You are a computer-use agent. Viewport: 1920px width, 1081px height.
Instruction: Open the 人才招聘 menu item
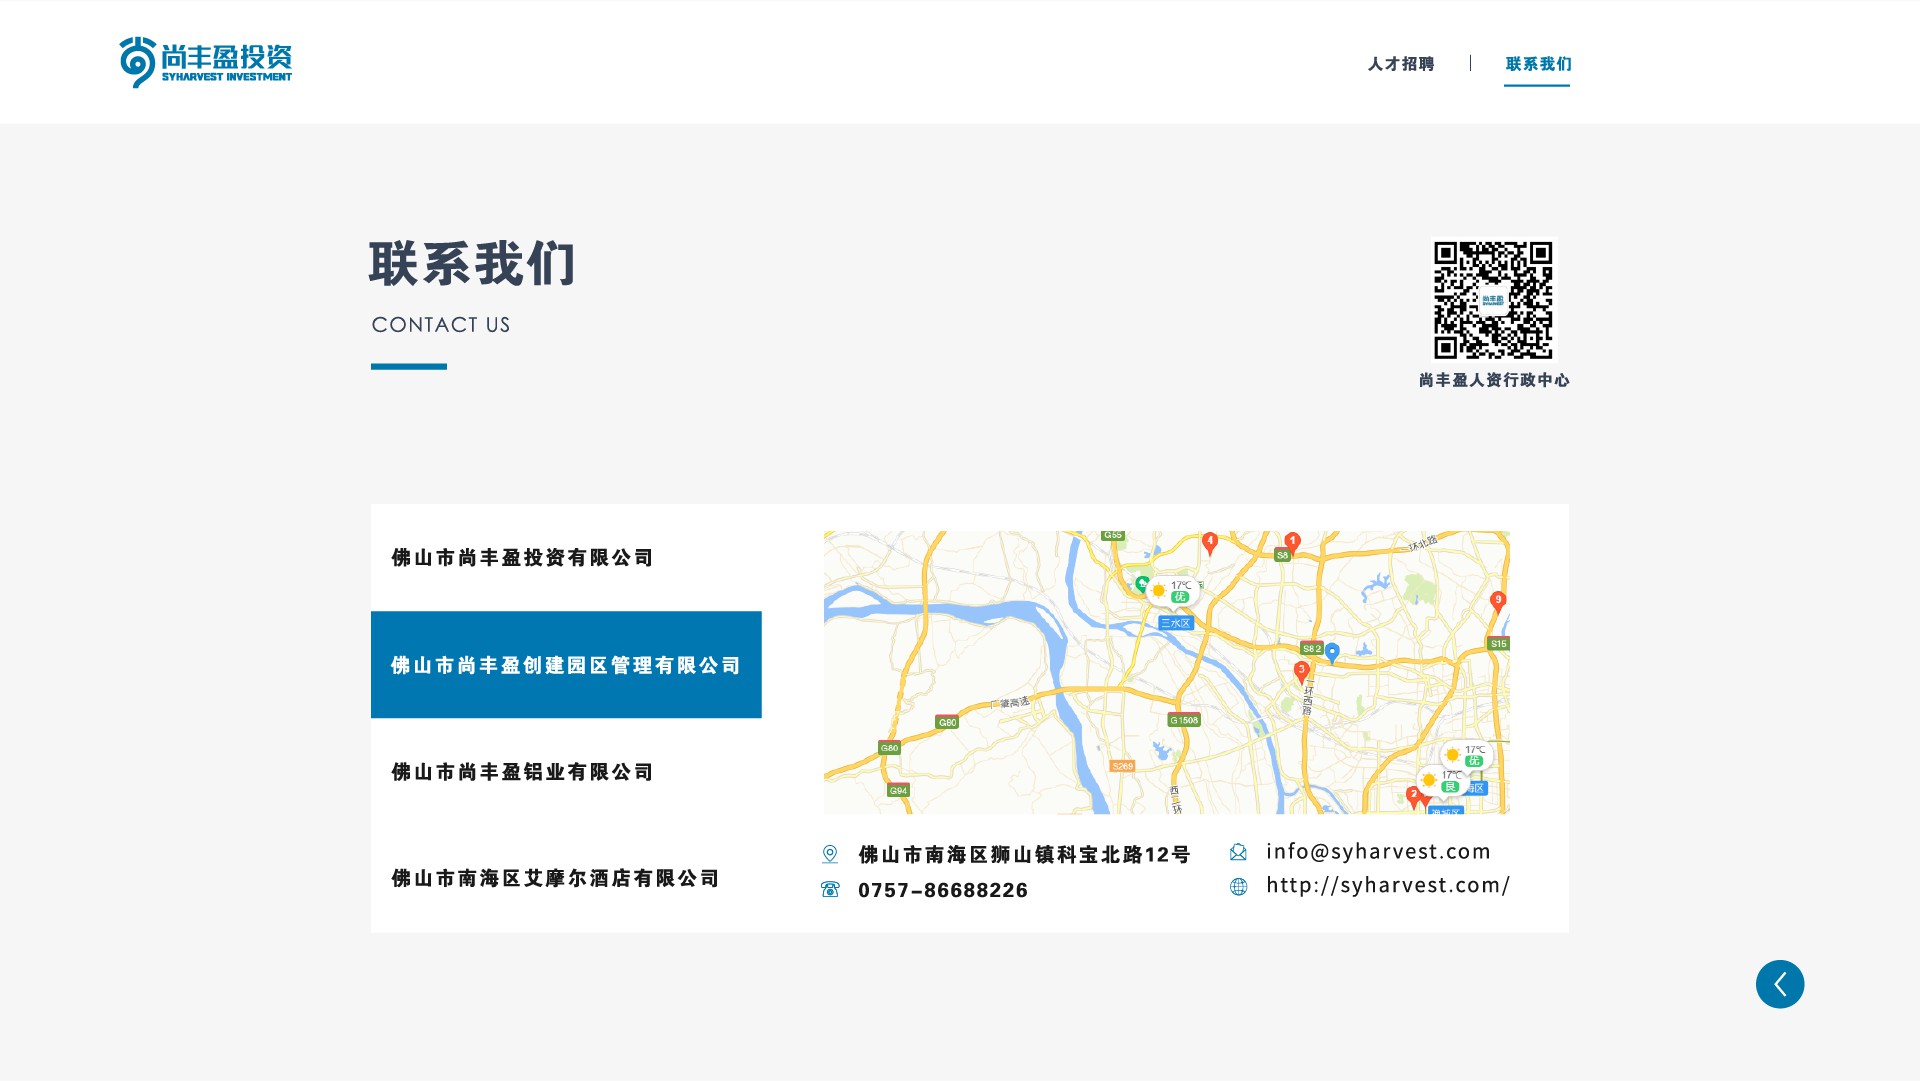pyautogui.click(x=1401, y=64)
